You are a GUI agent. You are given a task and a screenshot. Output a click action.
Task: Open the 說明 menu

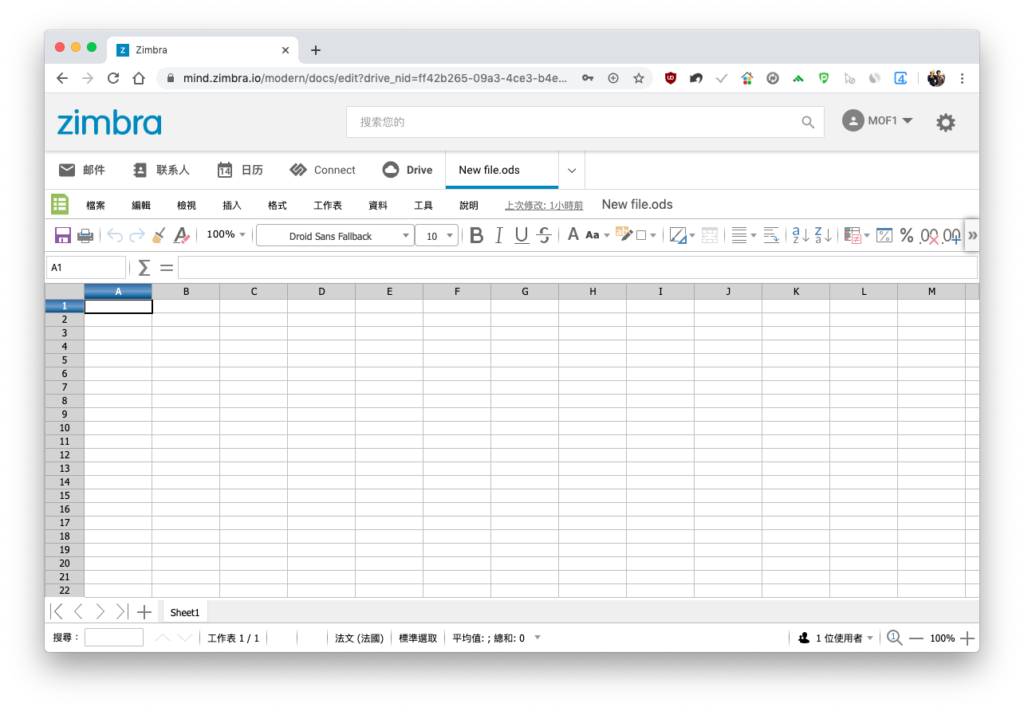tap(468, 205)
